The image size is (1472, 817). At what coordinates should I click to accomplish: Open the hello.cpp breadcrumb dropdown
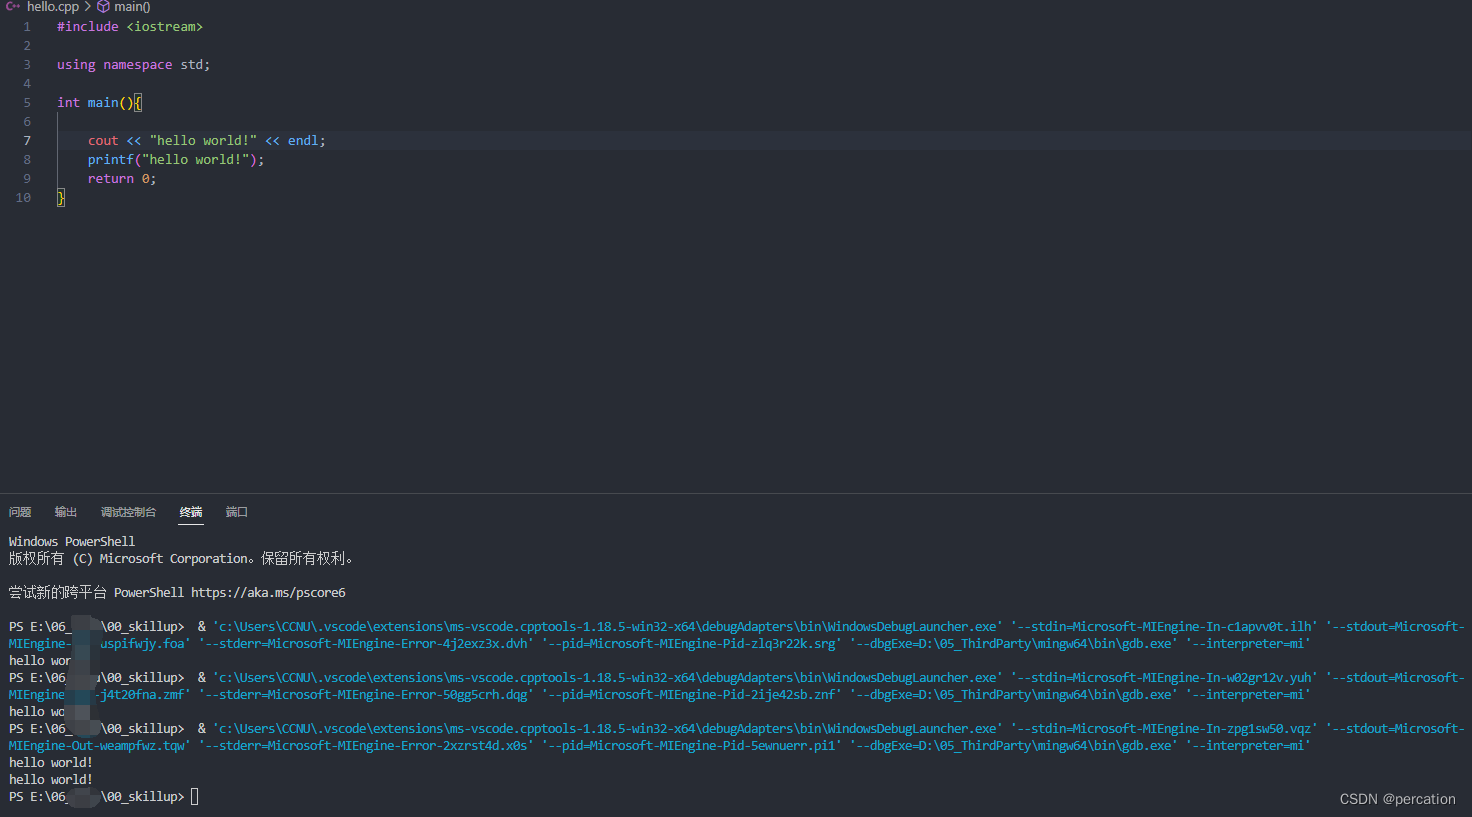point(55,7)
